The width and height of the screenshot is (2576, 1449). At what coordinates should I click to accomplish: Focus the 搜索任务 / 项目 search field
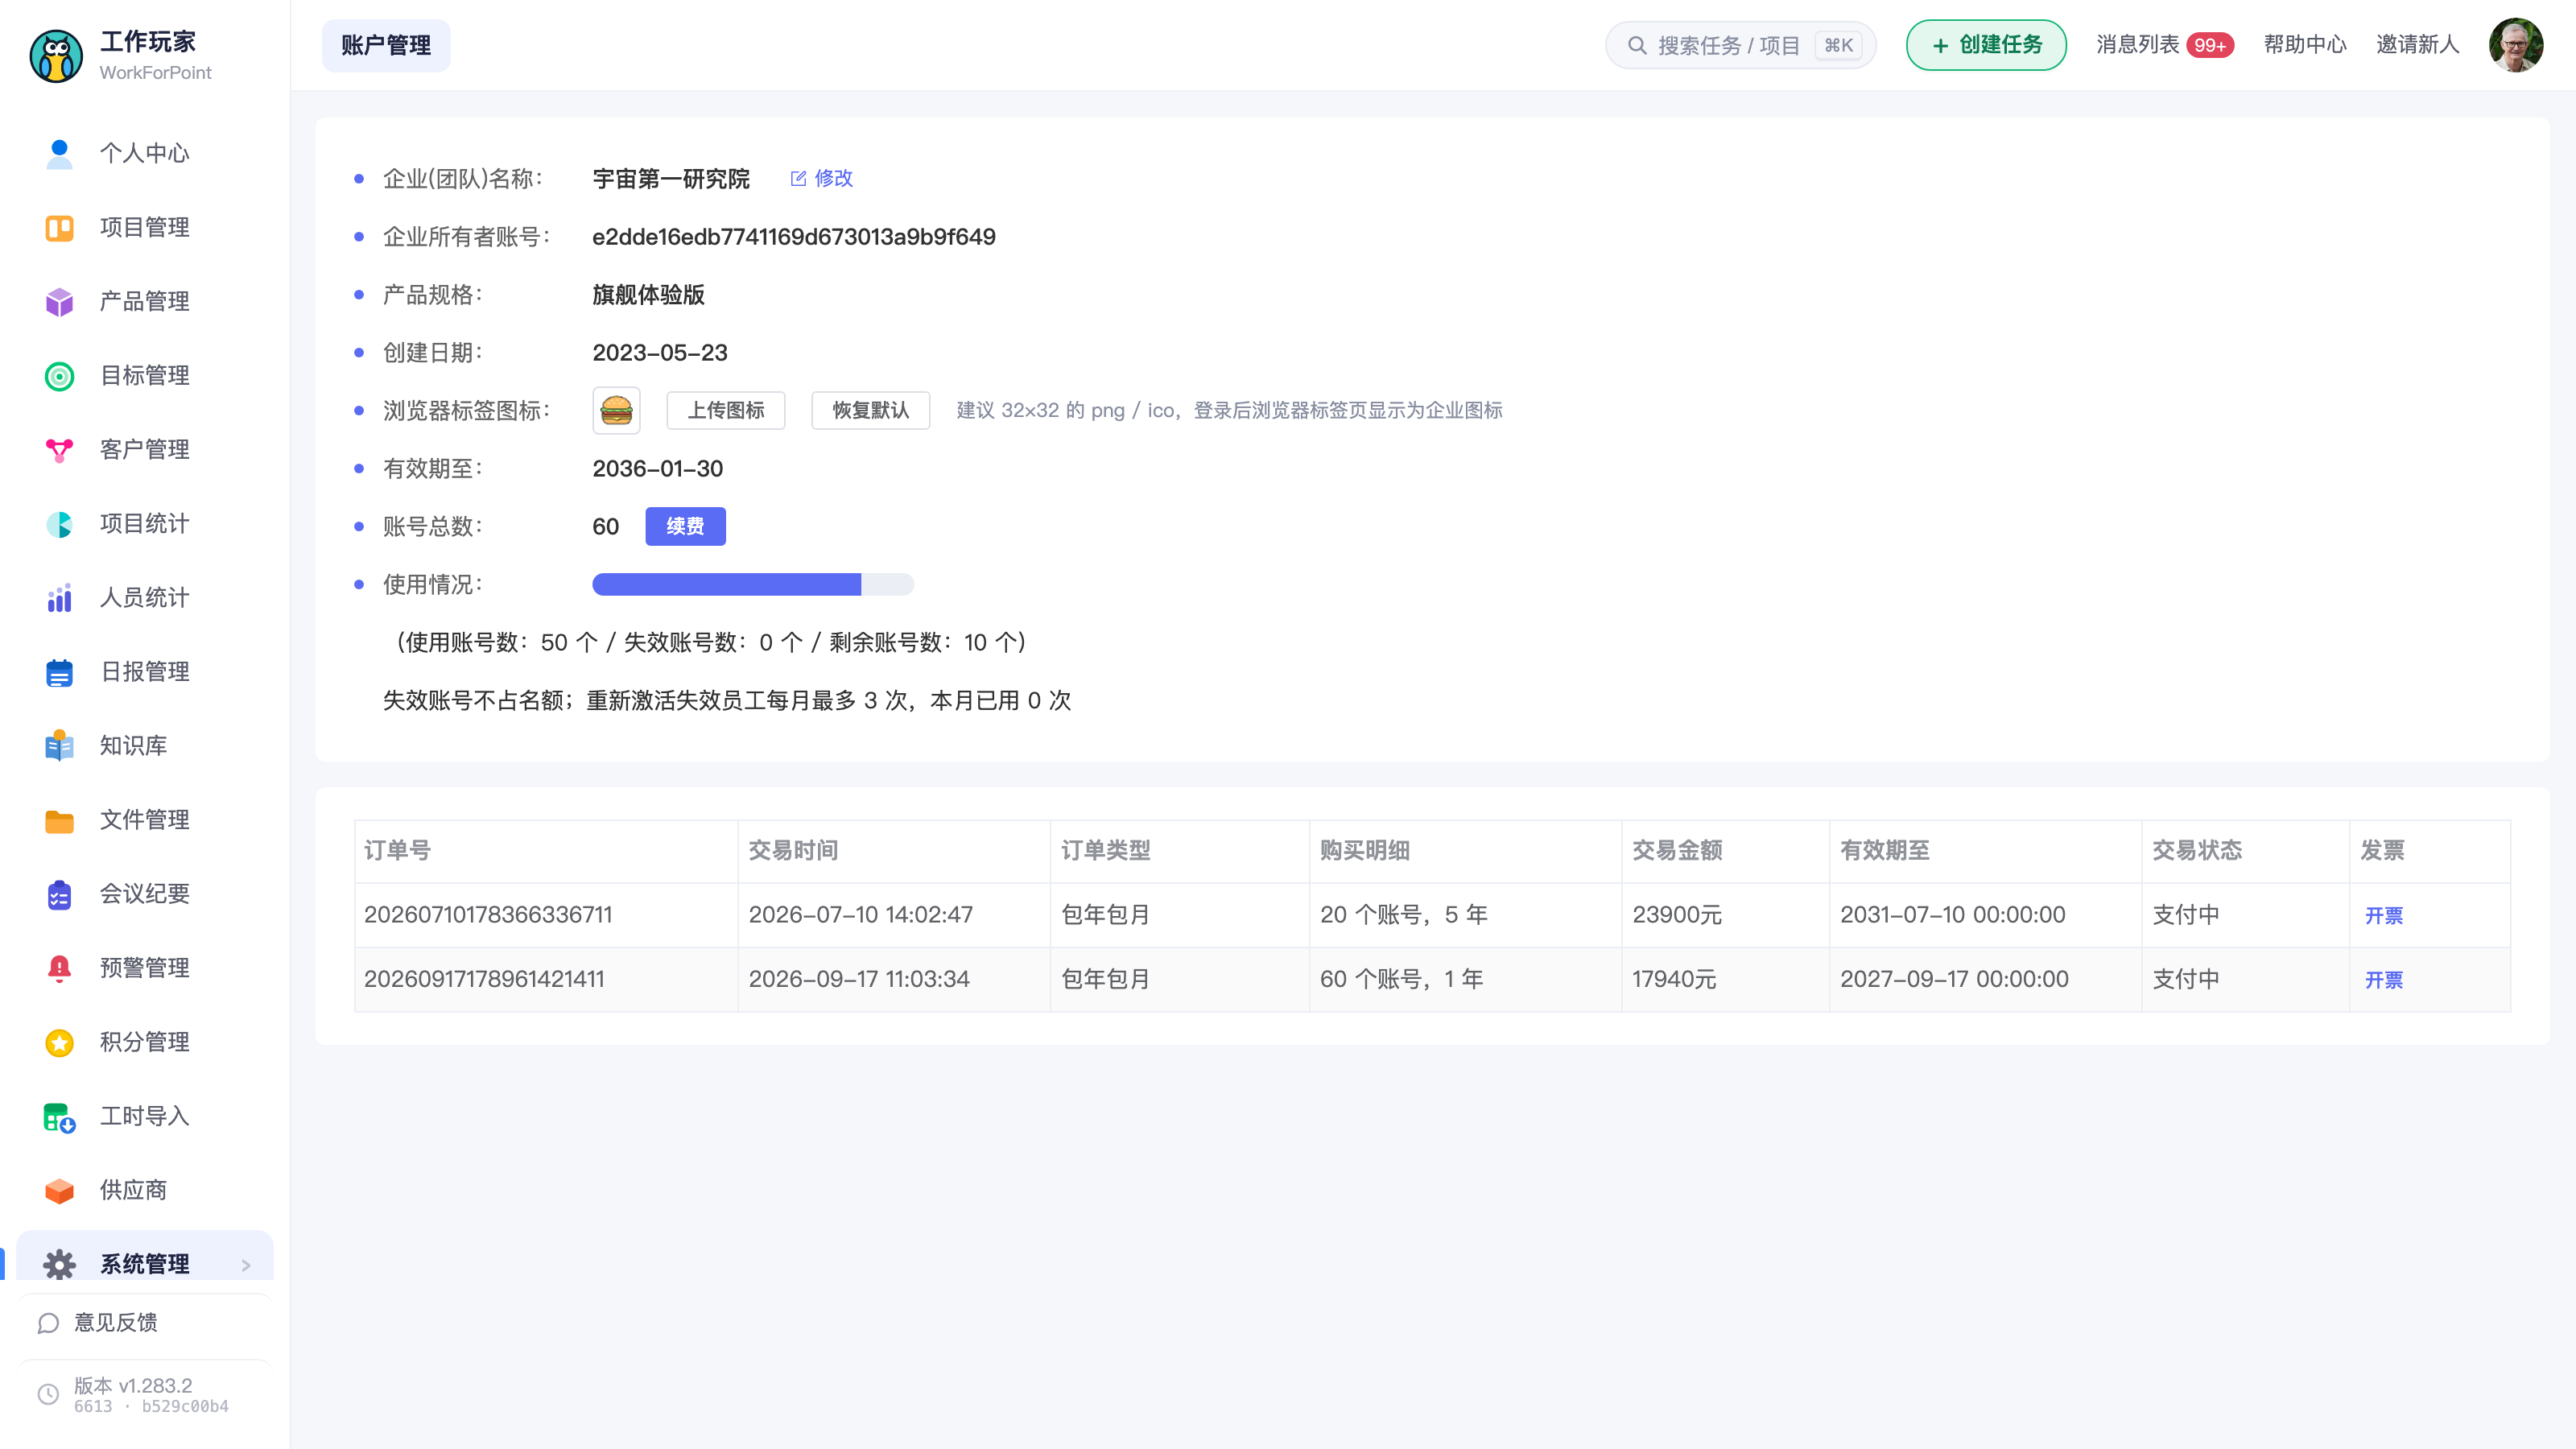point(1741,45)
